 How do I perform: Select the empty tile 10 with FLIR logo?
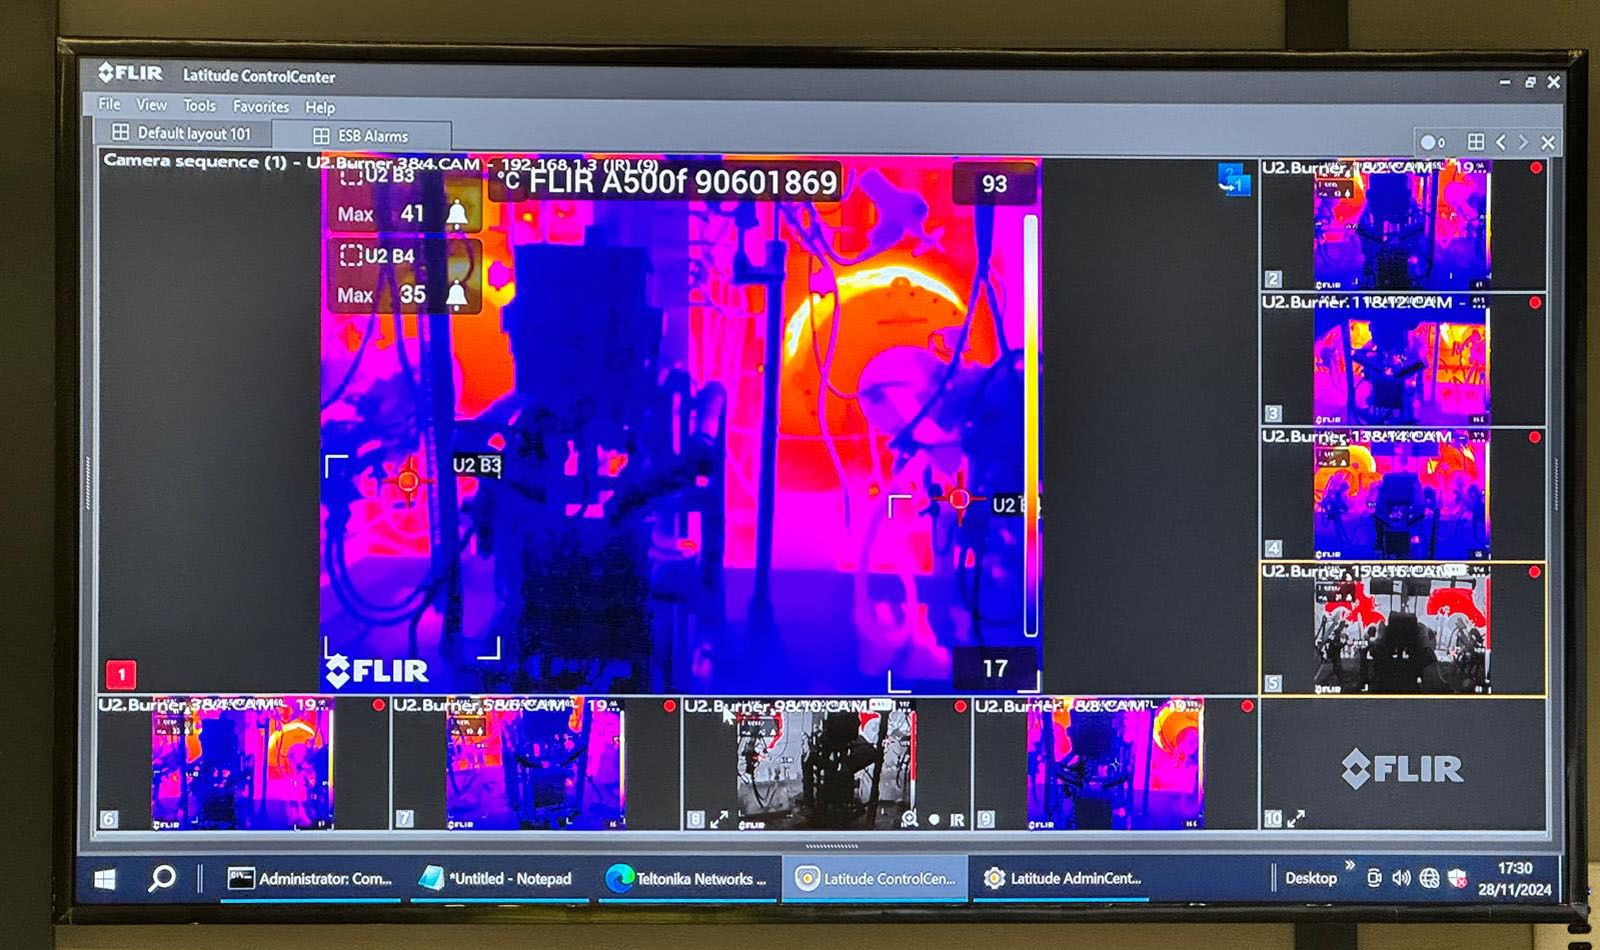1403,765
